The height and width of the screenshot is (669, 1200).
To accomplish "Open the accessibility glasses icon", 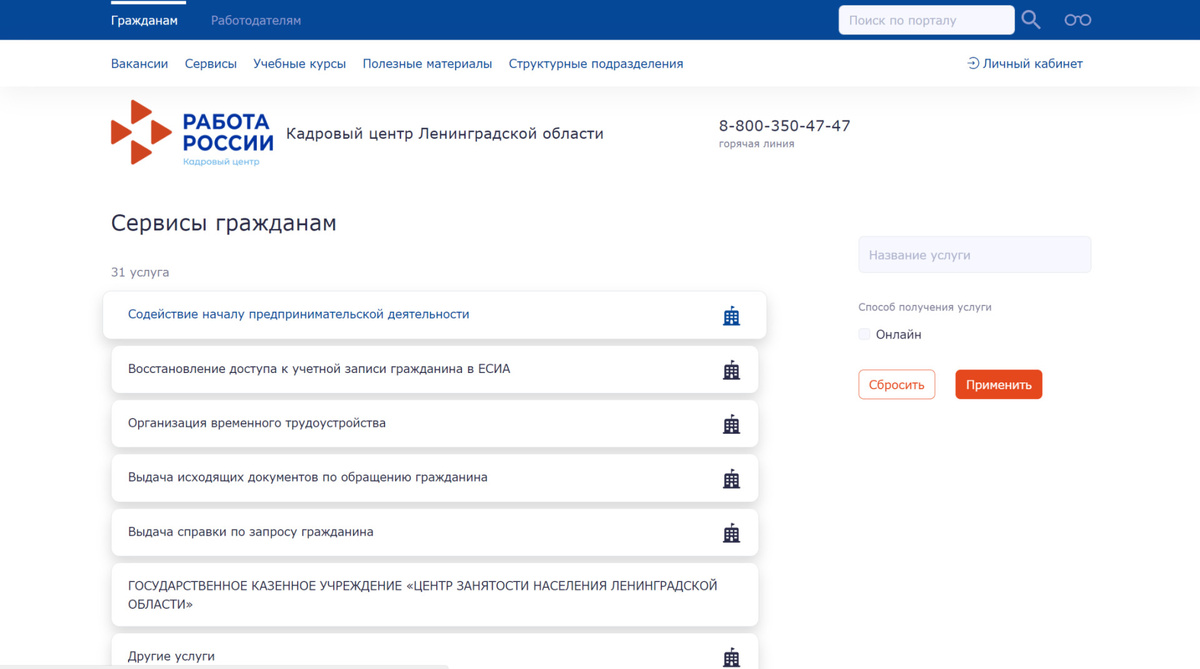I will [1077, 20].
